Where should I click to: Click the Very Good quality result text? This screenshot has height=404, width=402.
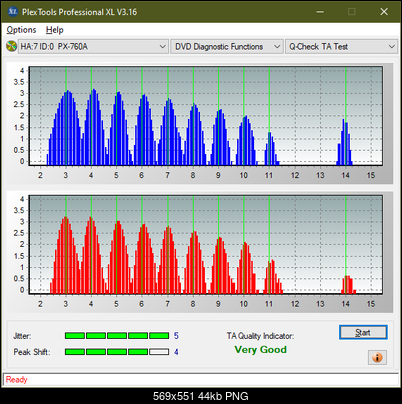tap(260, 350)
